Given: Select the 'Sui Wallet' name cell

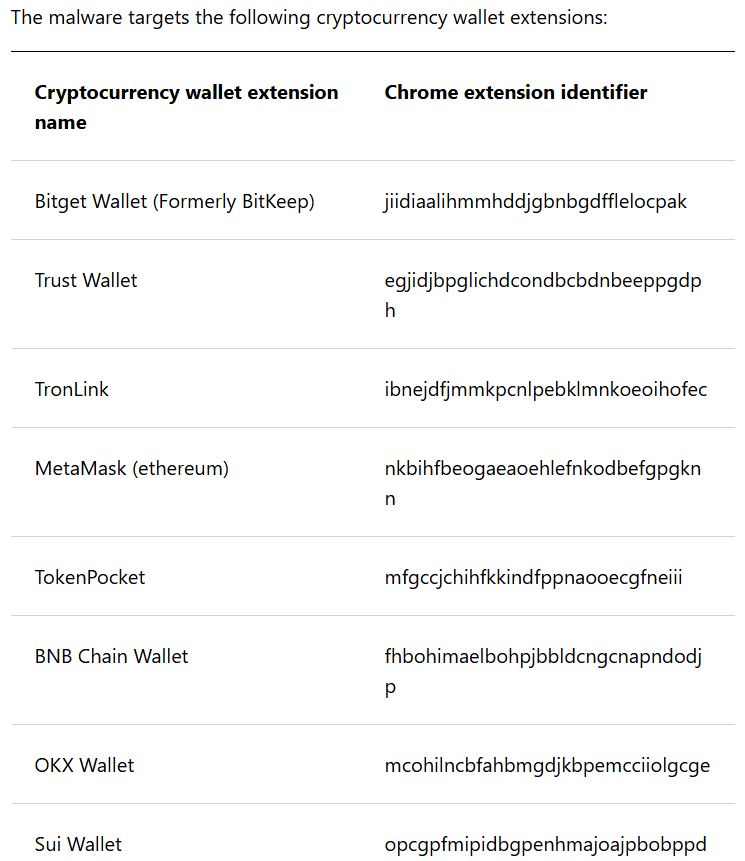Looking at the screenshot, I should [x=78, y=844].
